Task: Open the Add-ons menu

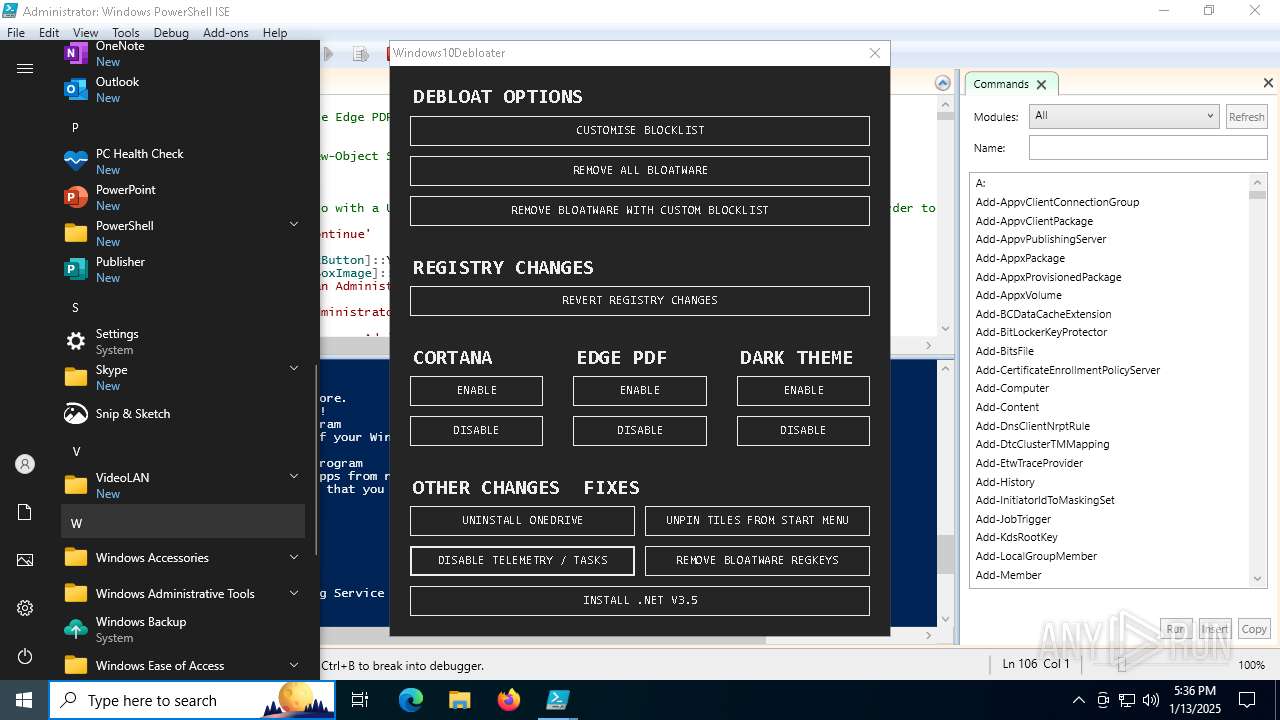Action: (226, 33)
